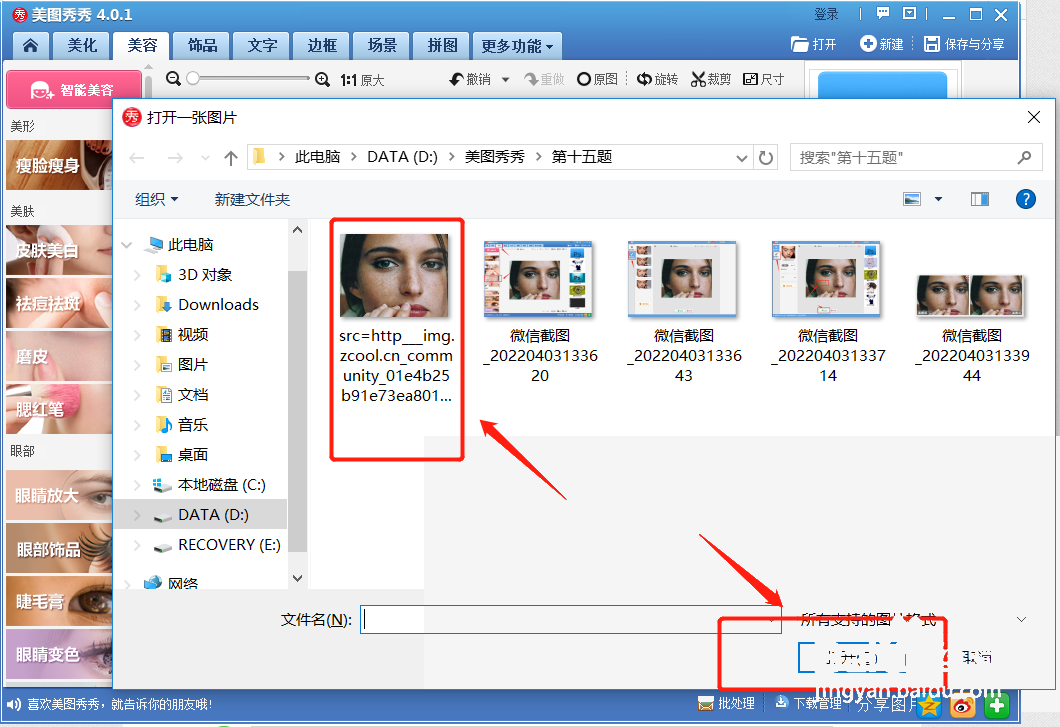The image size is (1060, 727).
Task: Switch to the 文字 tab
Action: point(262,45)
